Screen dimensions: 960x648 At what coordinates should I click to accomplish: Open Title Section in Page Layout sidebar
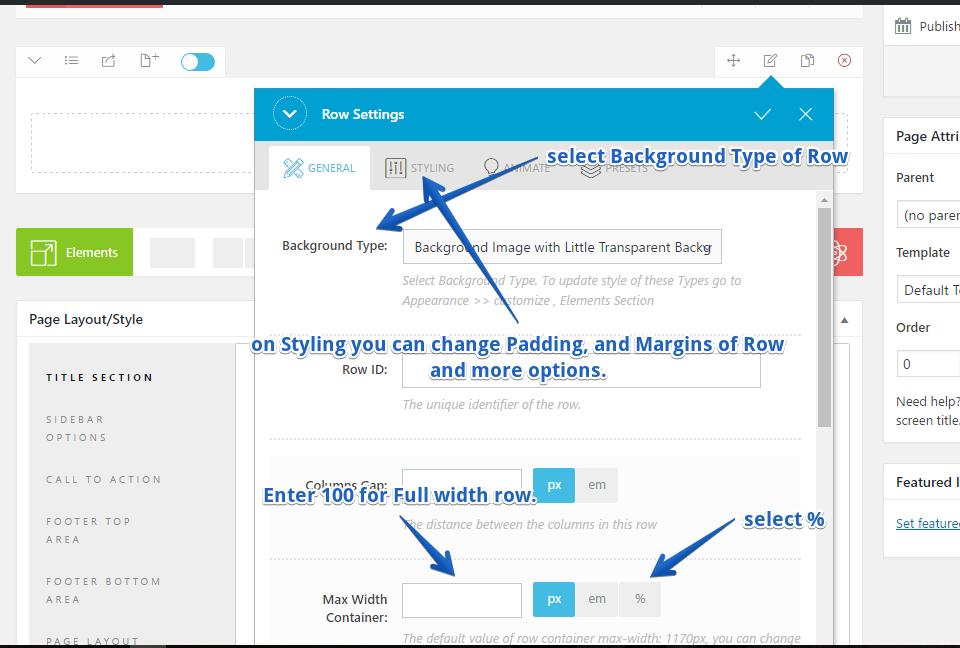click(99, 378)
